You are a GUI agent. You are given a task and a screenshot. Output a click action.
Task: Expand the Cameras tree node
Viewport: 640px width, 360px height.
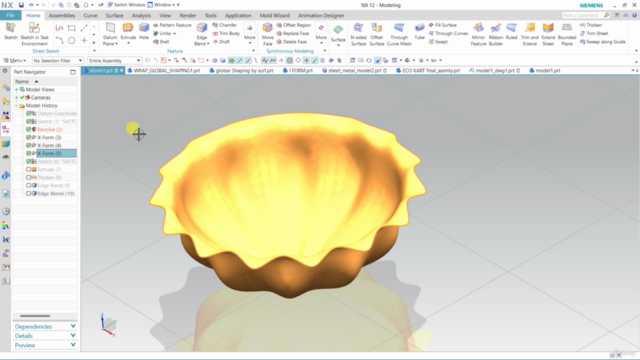[x=17, y=98]
